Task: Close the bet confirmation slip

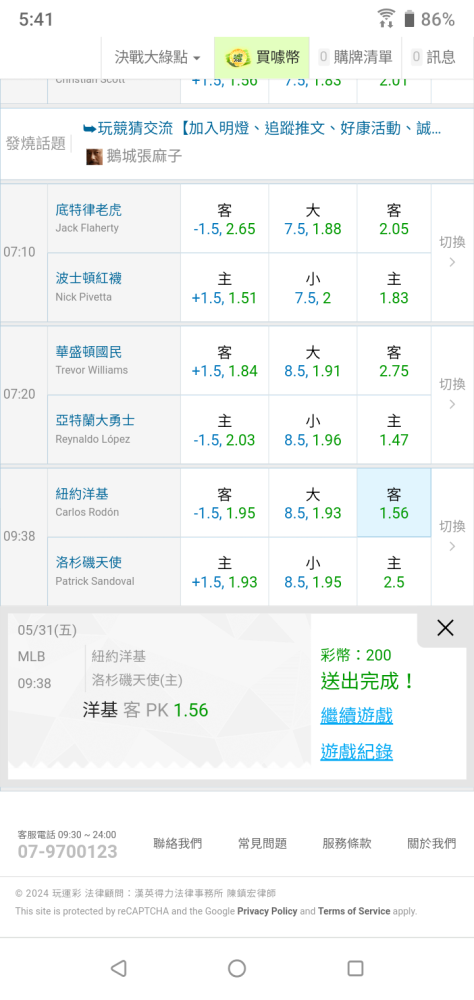Action: 445,628
